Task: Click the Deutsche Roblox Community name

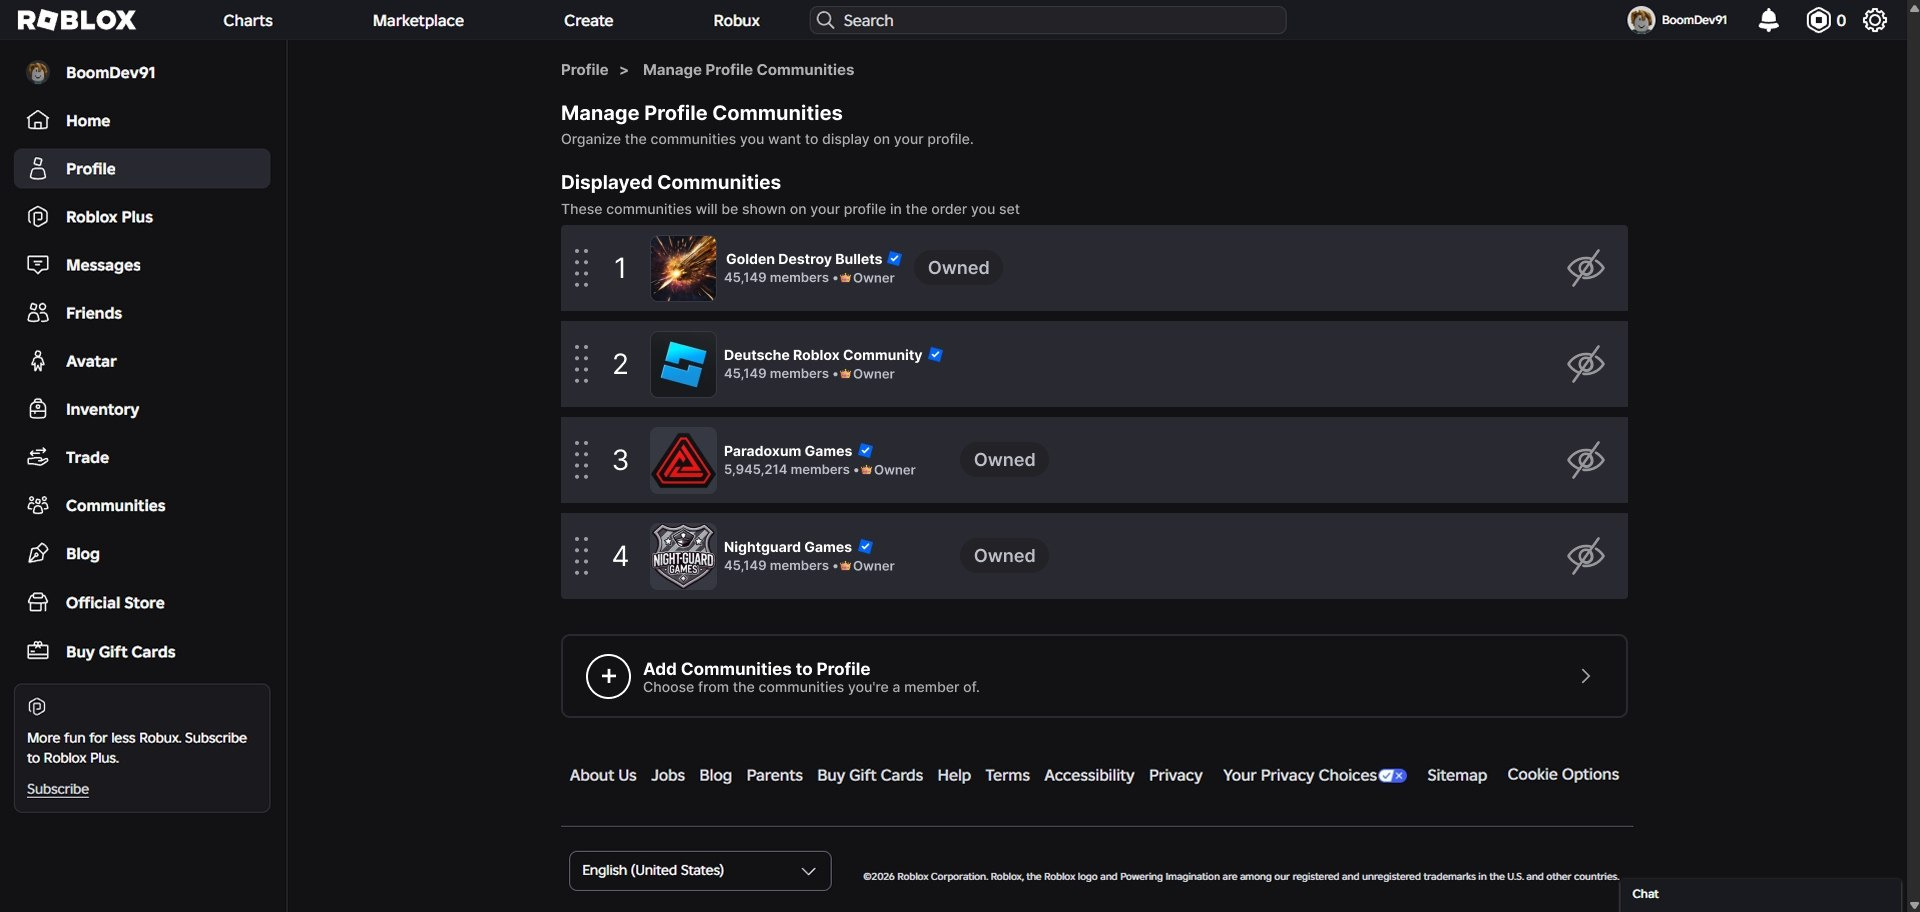Action: pos(823,355)
